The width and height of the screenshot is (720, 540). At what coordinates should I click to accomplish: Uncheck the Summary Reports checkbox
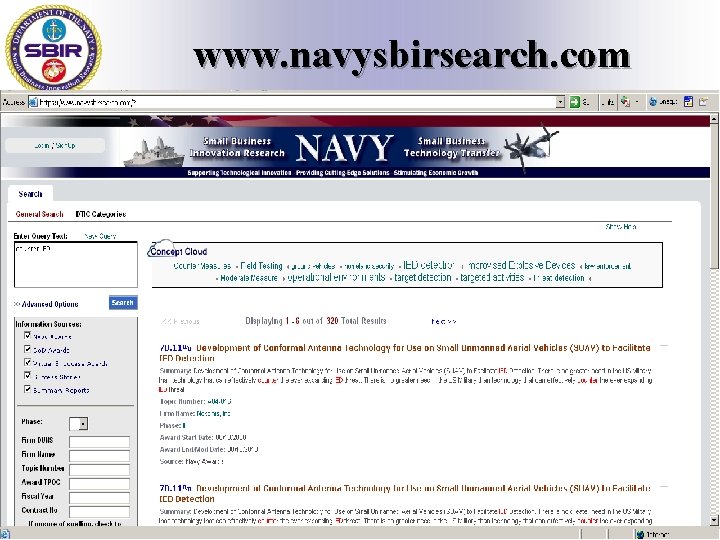coord(28,389)
